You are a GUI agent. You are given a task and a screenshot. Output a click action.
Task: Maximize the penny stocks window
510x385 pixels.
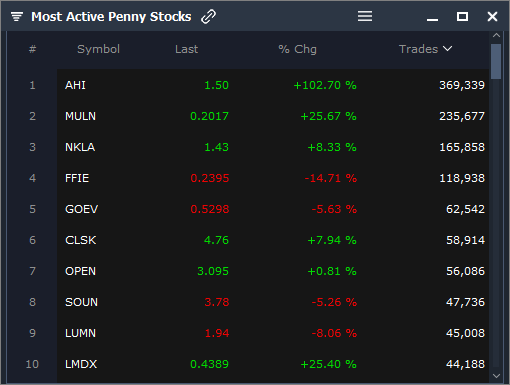click(462, 16)
